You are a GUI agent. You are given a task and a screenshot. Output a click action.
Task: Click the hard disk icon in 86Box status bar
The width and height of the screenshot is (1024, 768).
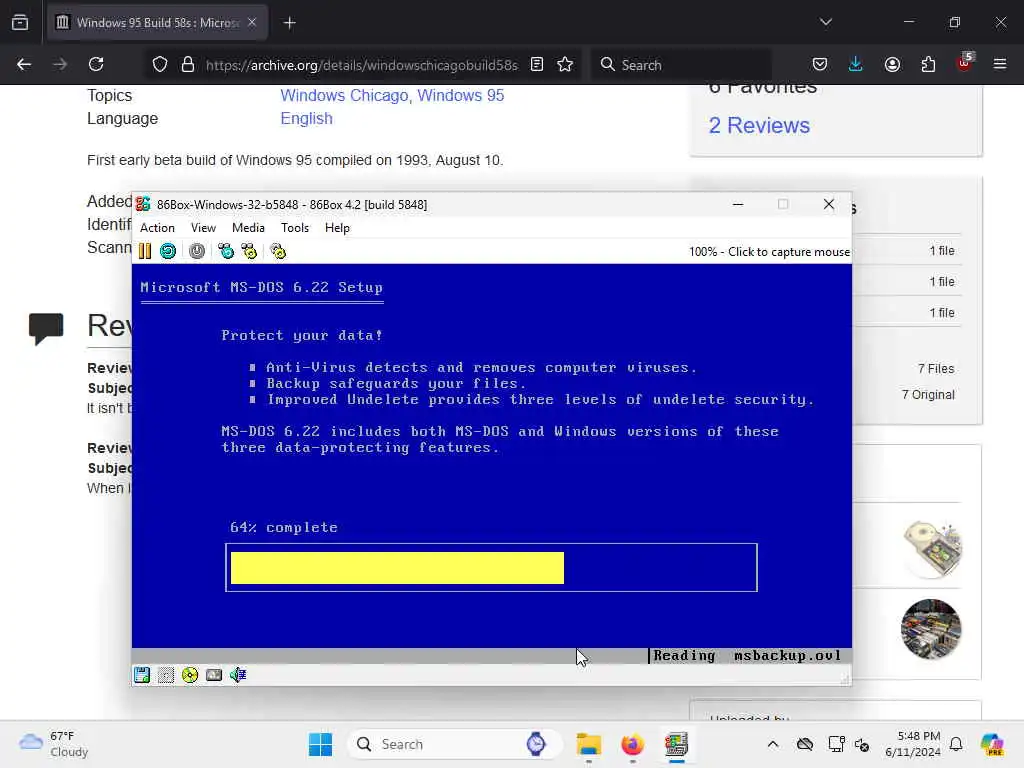[x=214, y=675]
